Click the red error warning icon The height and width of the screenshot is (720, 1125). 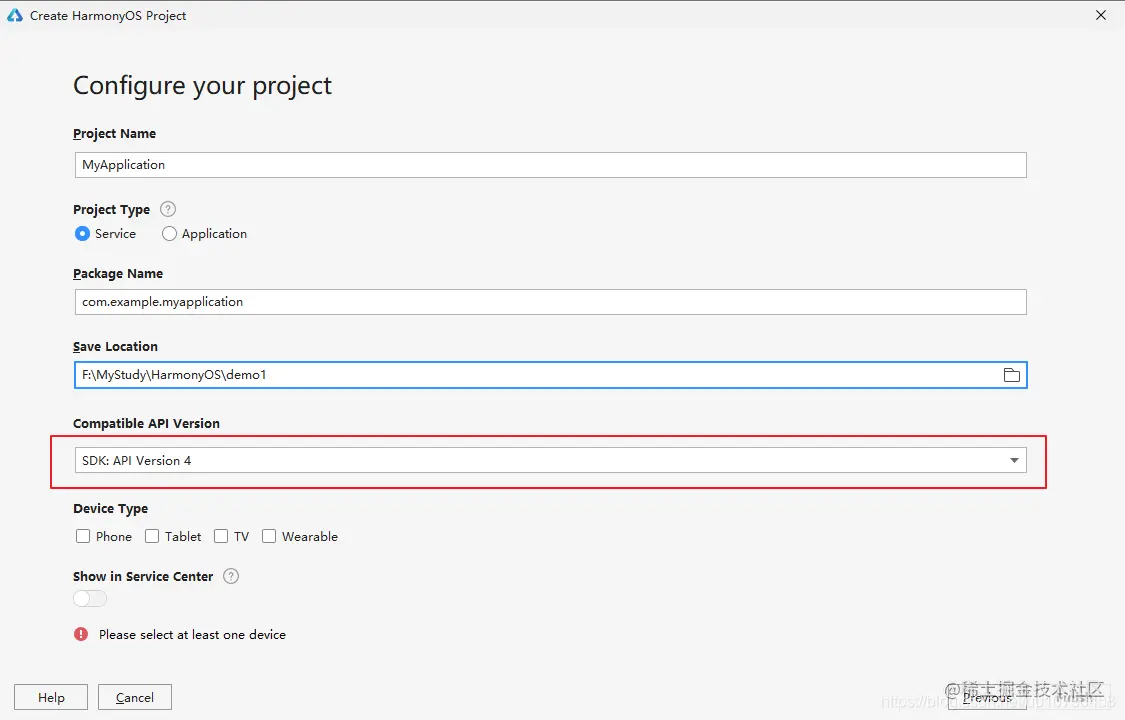81,634
